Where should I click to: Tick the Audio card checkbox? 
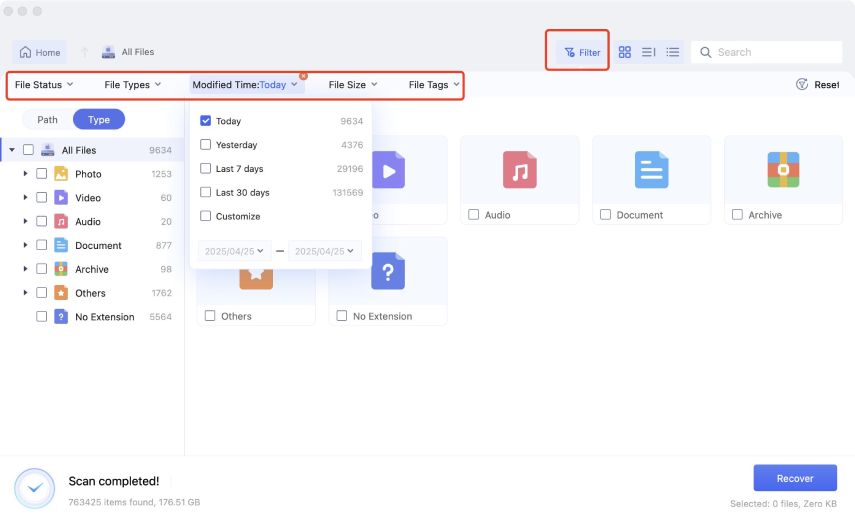(474, 214)
